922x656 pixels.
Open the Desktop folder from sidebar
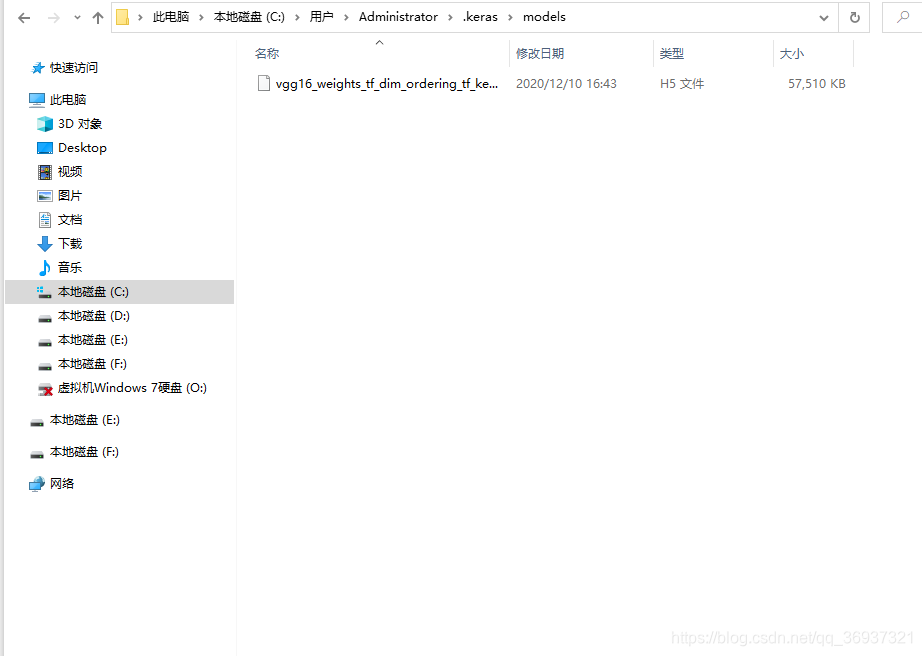pos(81,147)
